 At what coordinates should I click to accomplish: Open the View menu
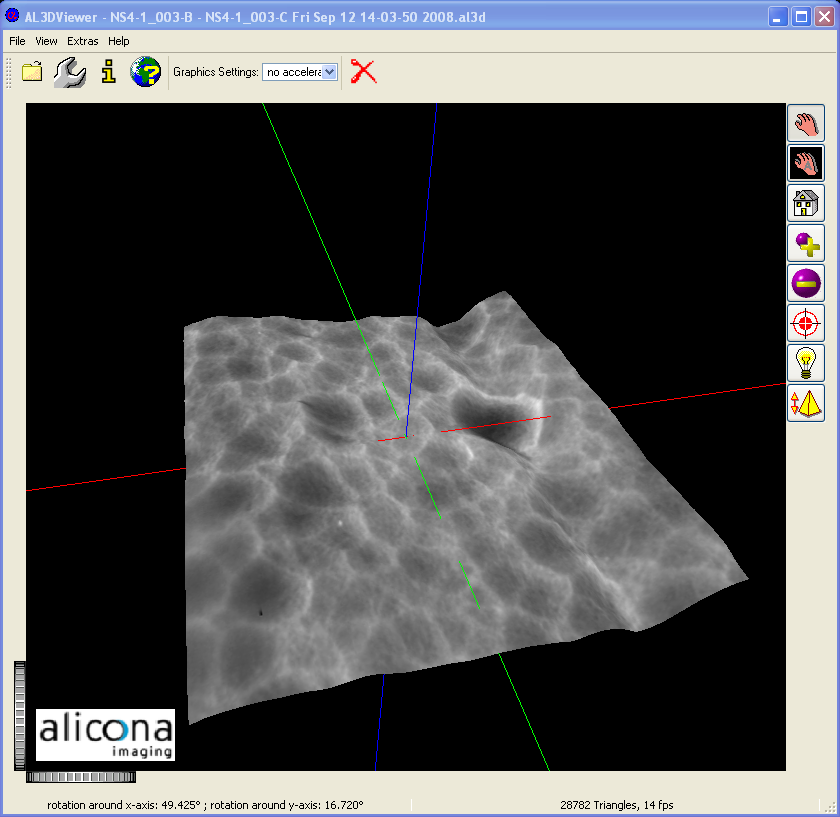[46, 41]
